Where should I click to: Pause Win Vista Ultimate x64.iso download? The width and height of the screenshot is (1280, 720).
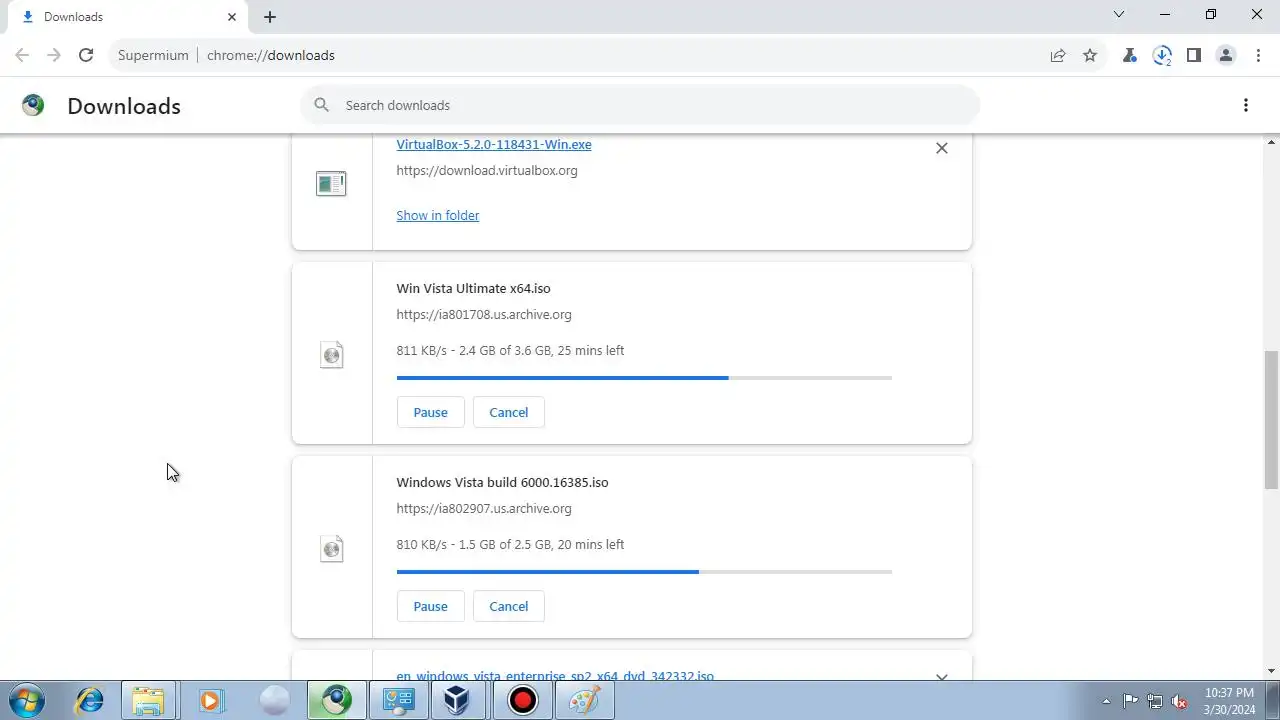[x=431, y=412]
